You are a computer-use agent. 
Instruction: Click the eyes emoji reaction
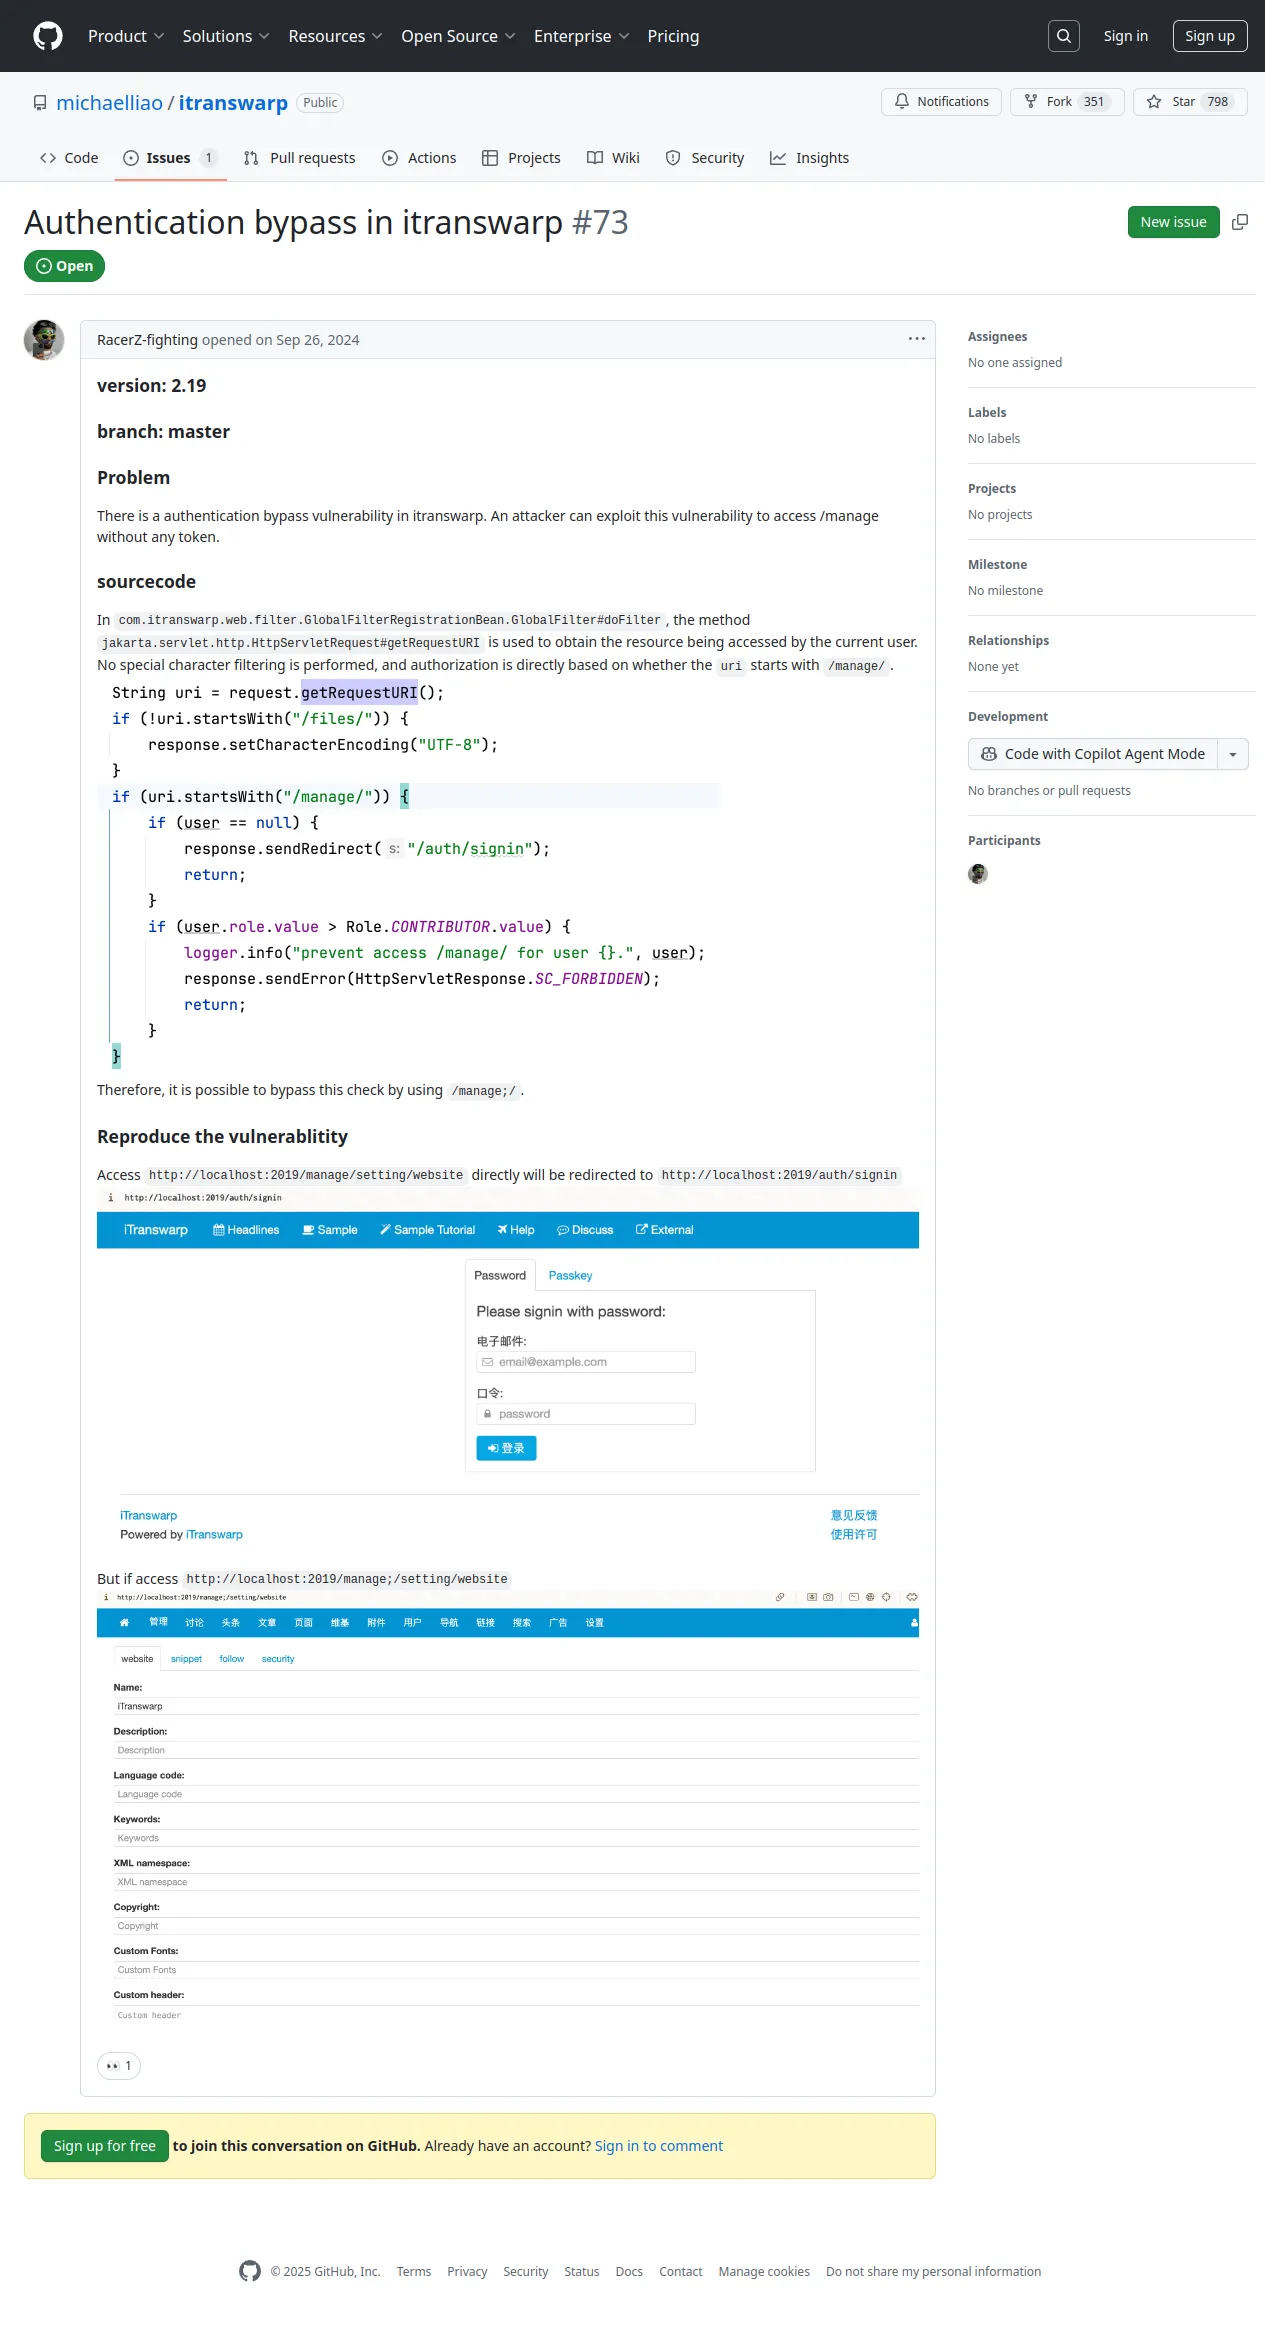pyautogui.click(x=119, y=2066)
